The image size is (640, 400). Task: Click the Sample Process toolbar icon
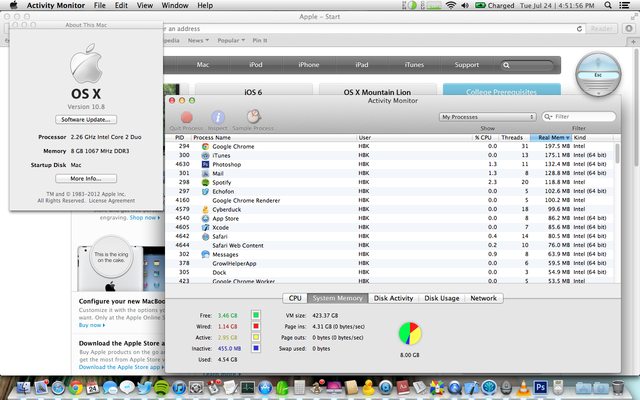[x=253, y=117]
